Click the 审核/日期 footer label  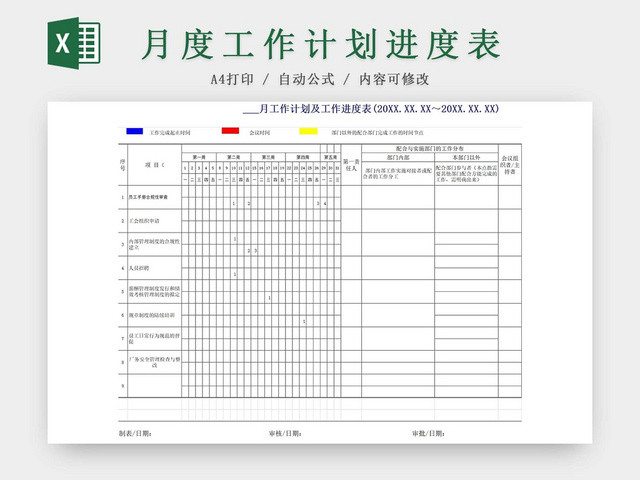285,433
